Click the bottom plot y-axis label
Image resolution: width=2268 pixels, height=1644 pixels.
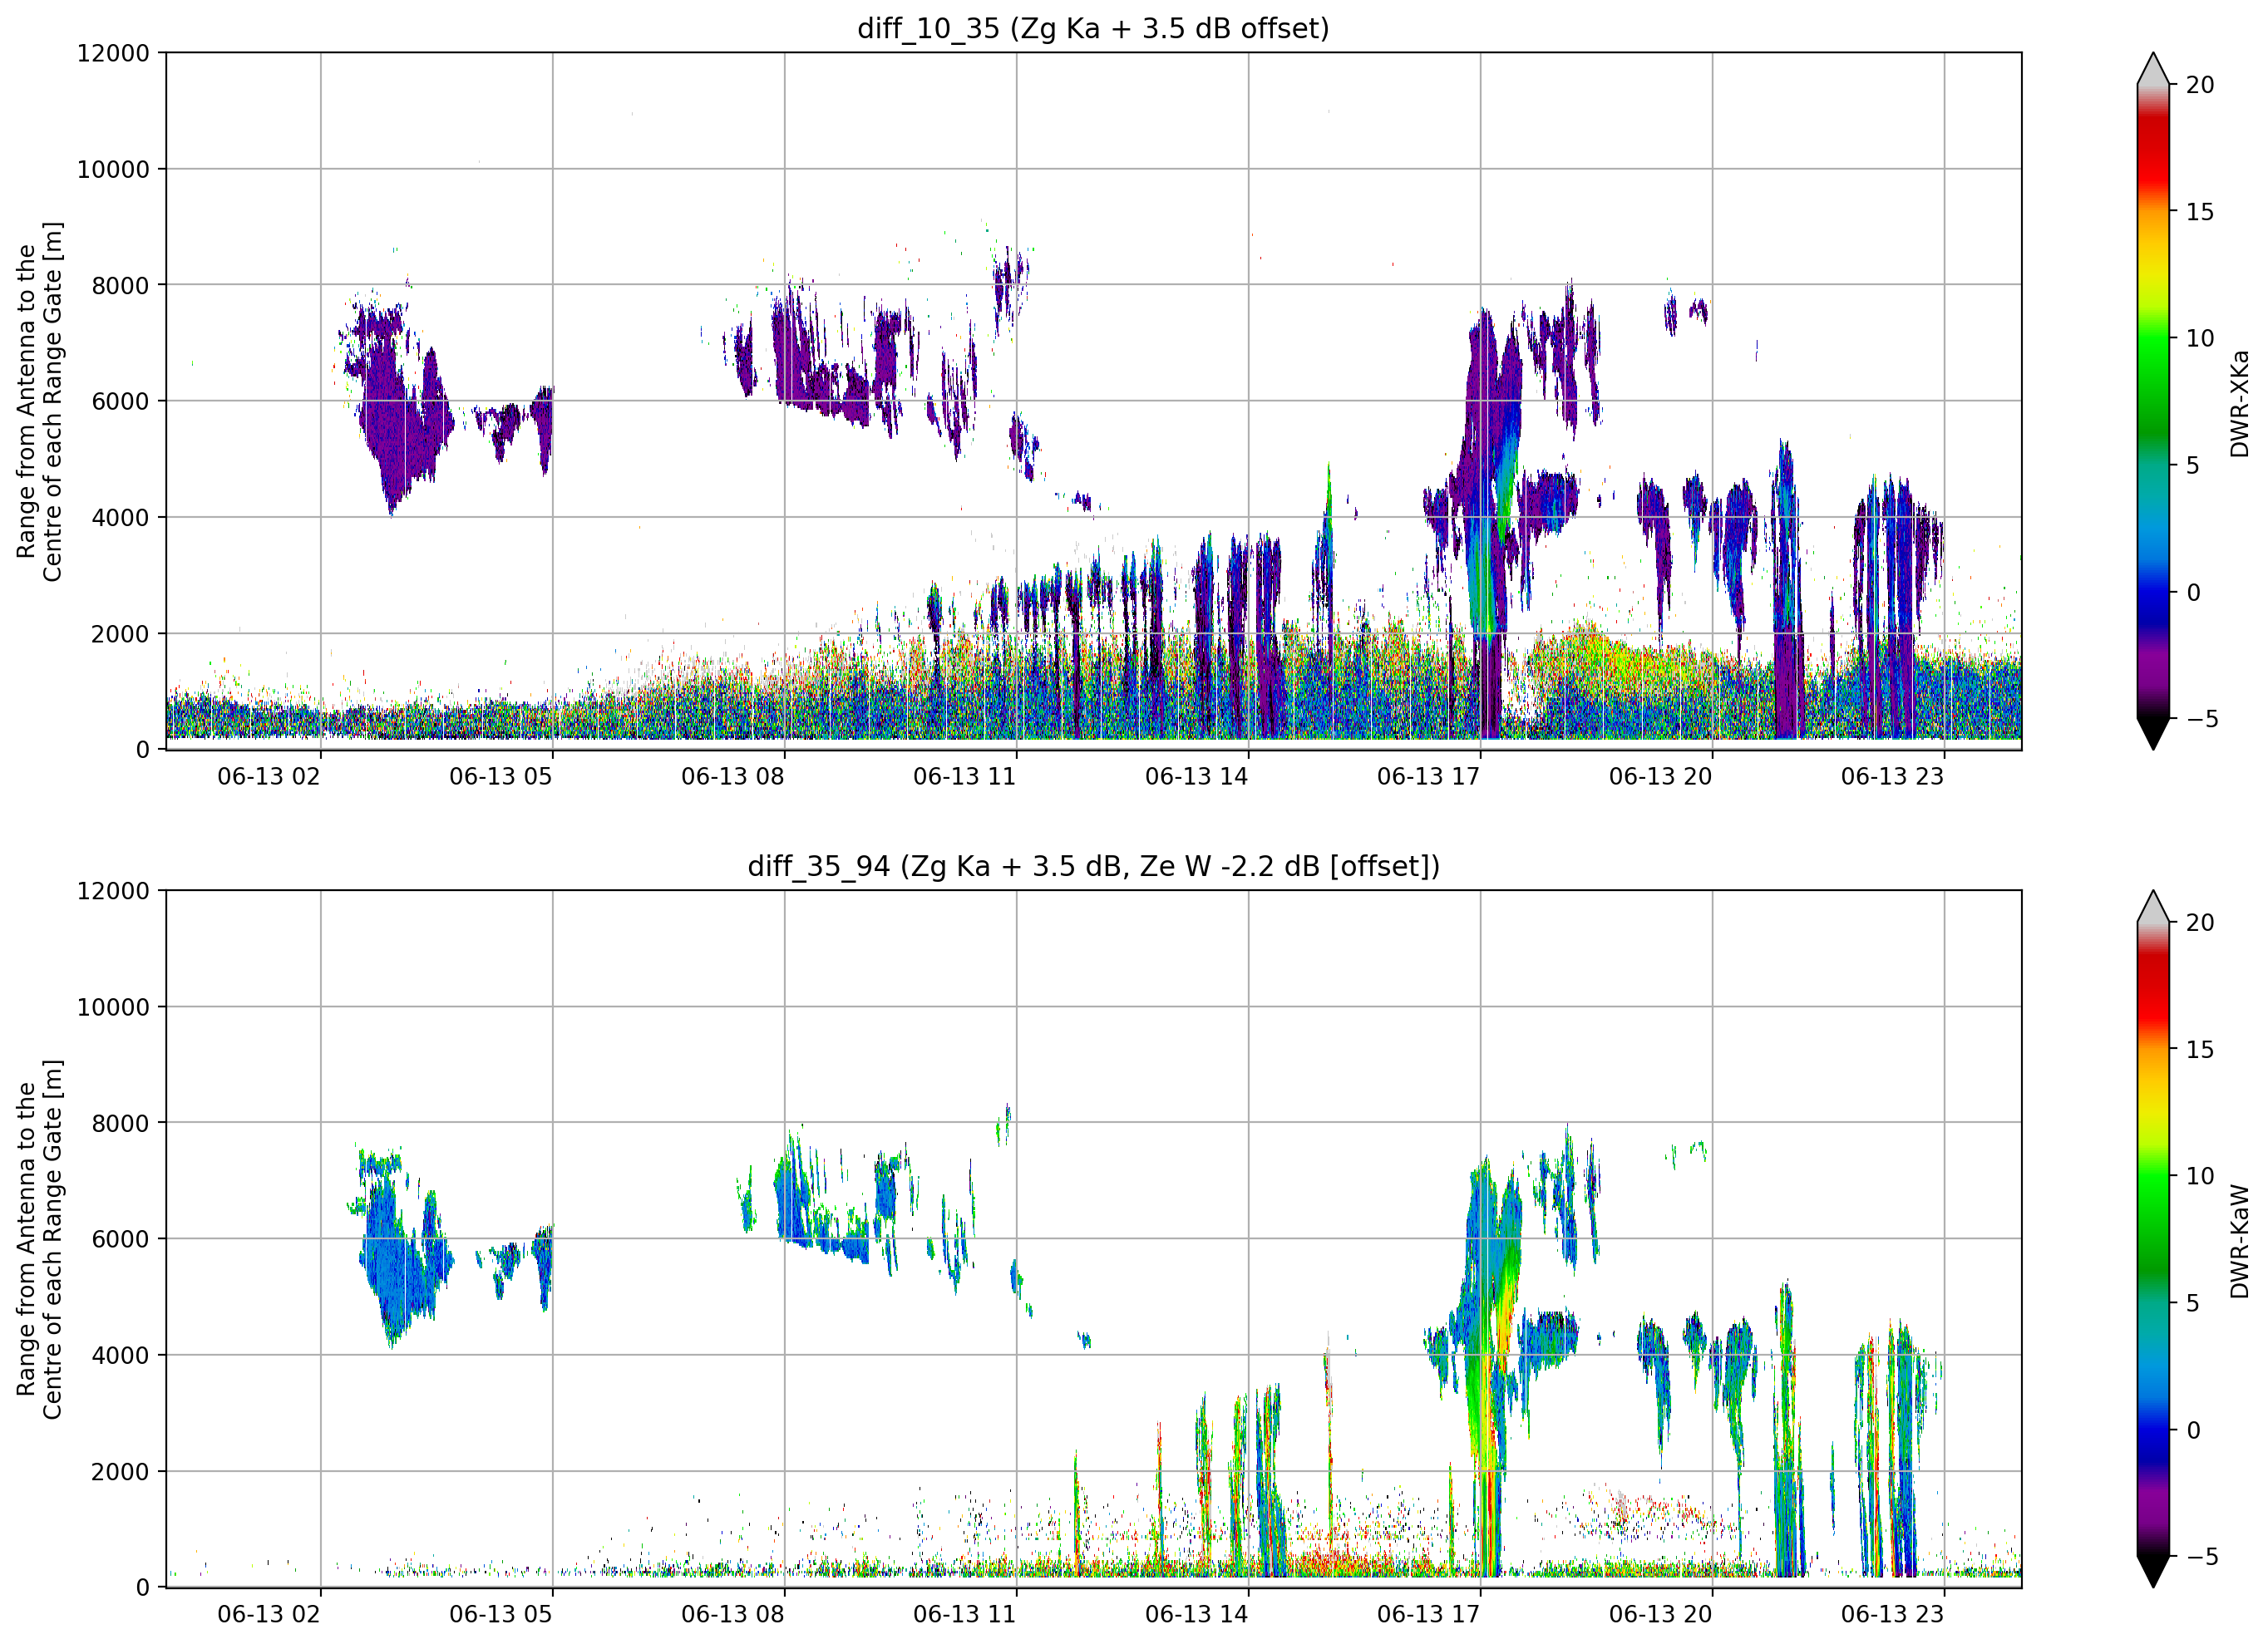pos(40,1239)
